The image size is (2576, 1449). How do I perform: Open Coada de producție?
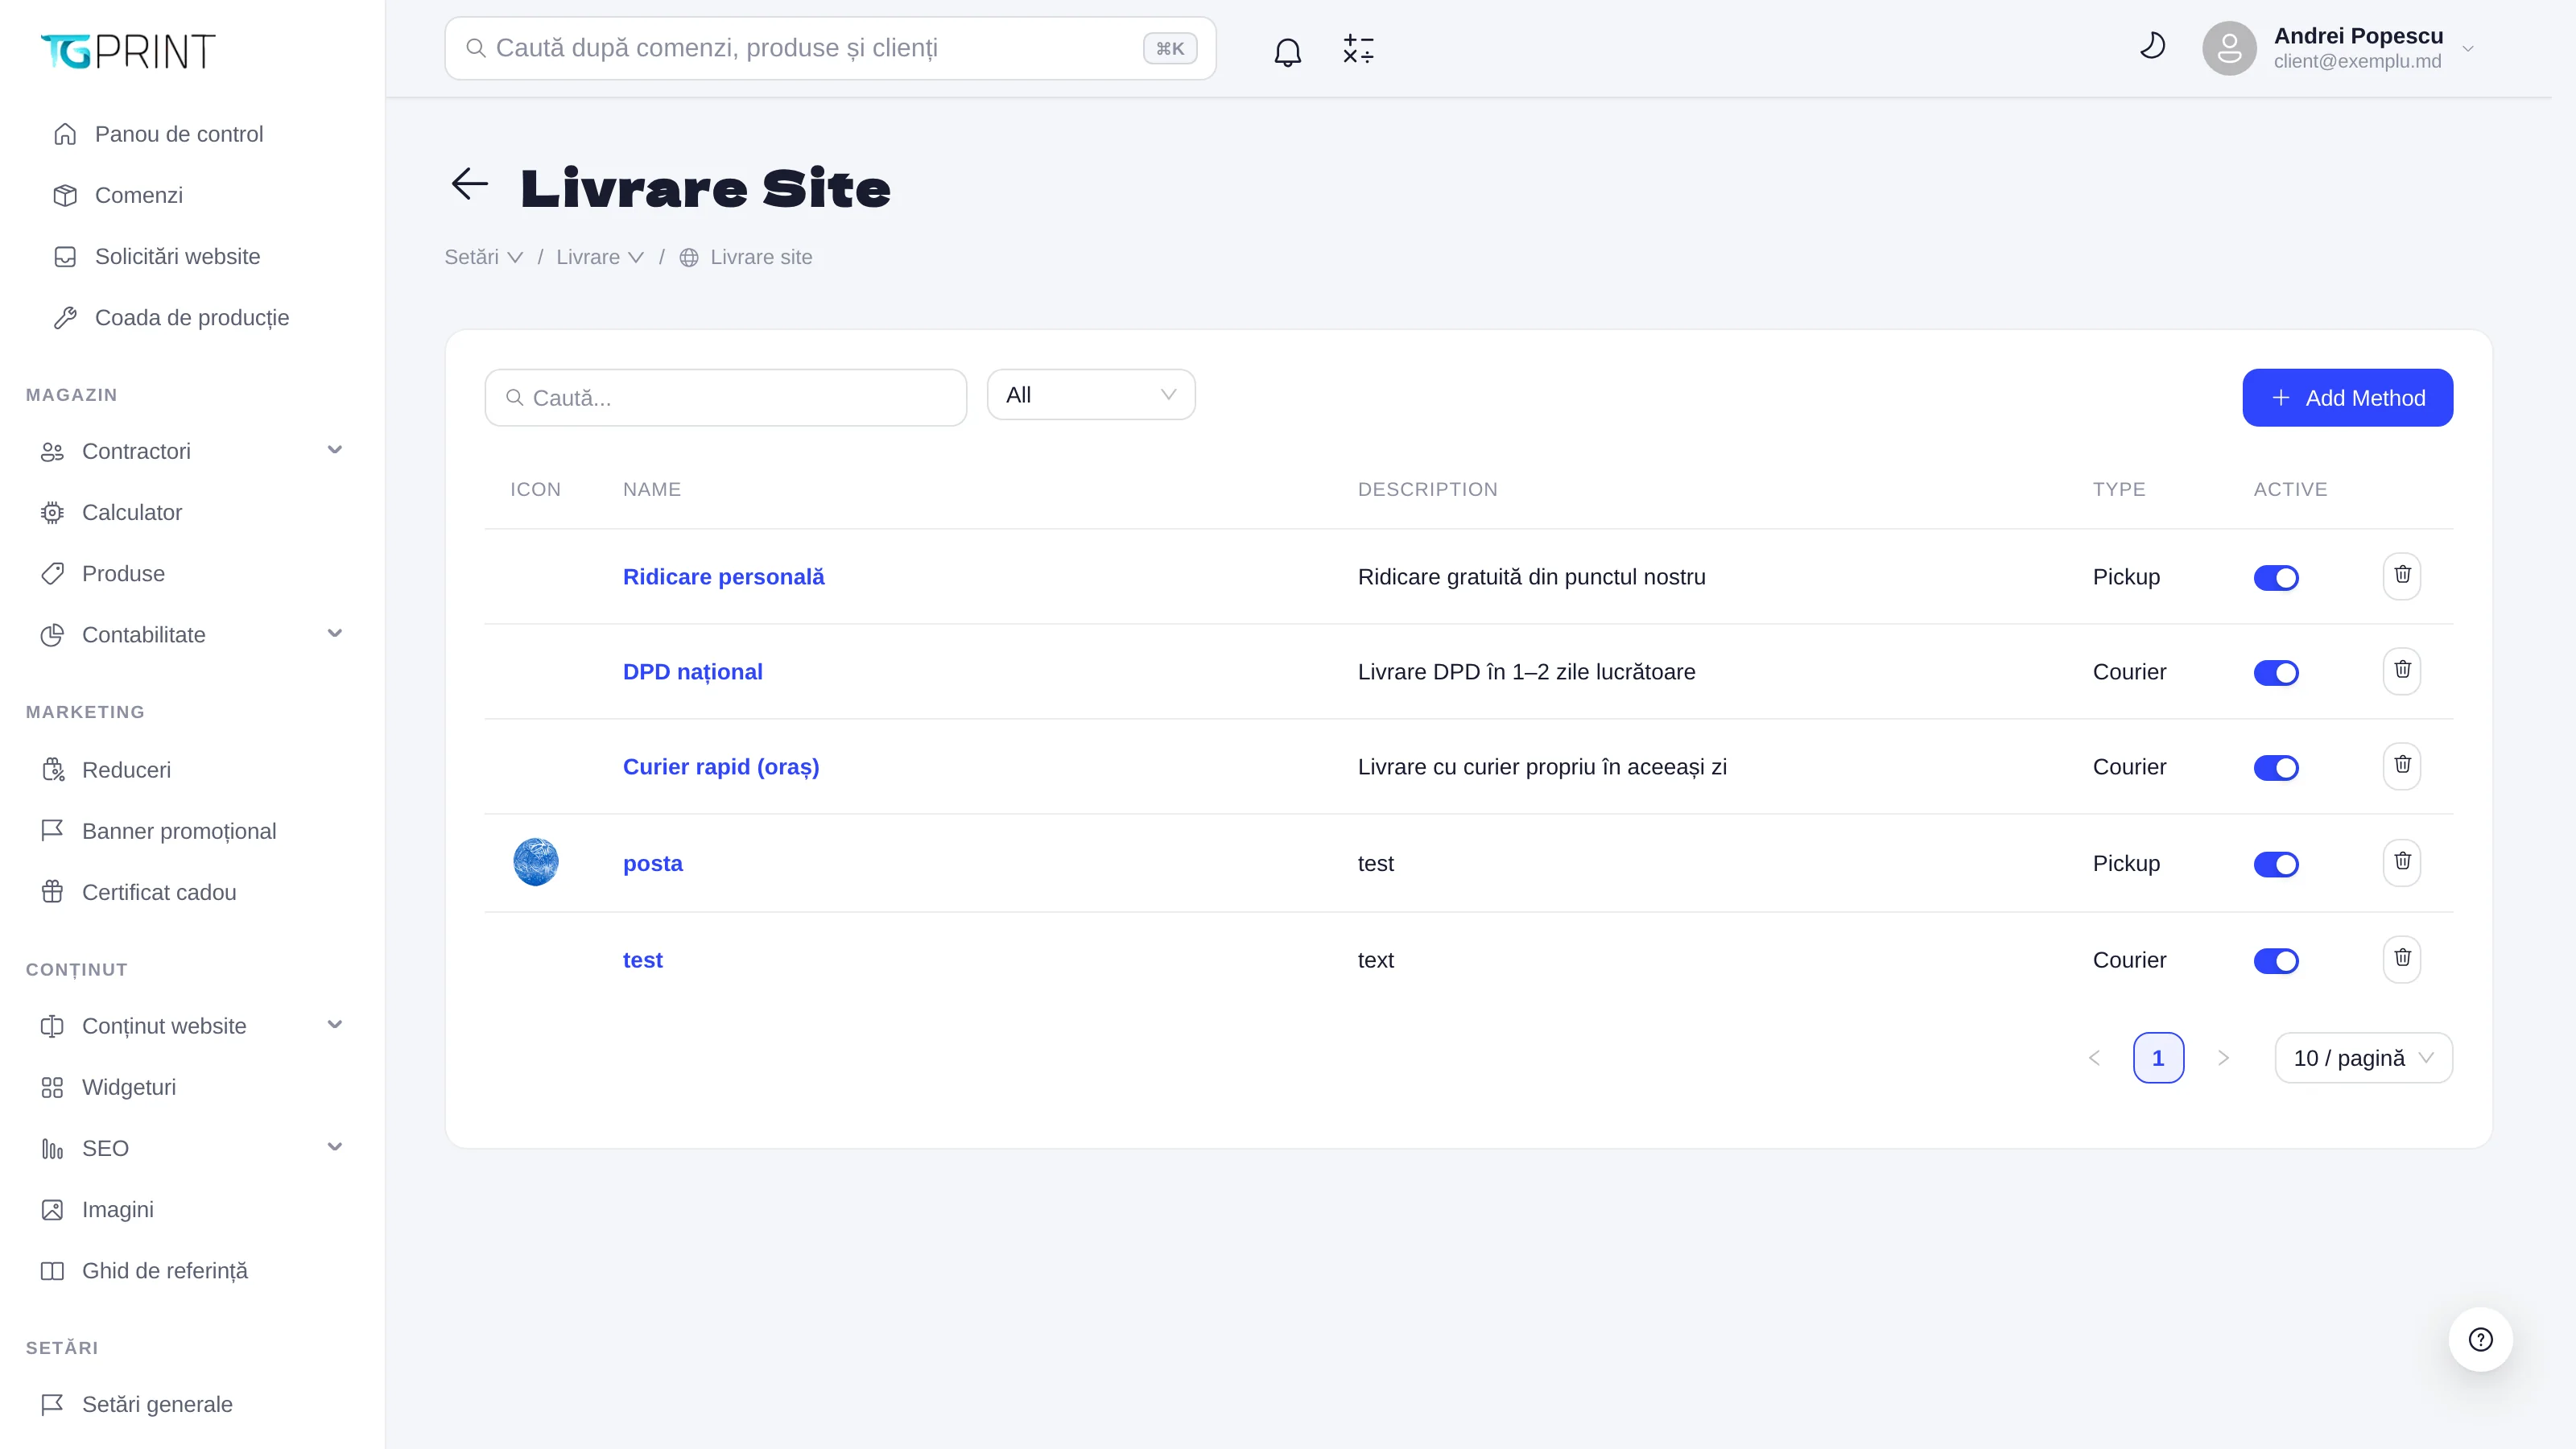coord(191,317)
